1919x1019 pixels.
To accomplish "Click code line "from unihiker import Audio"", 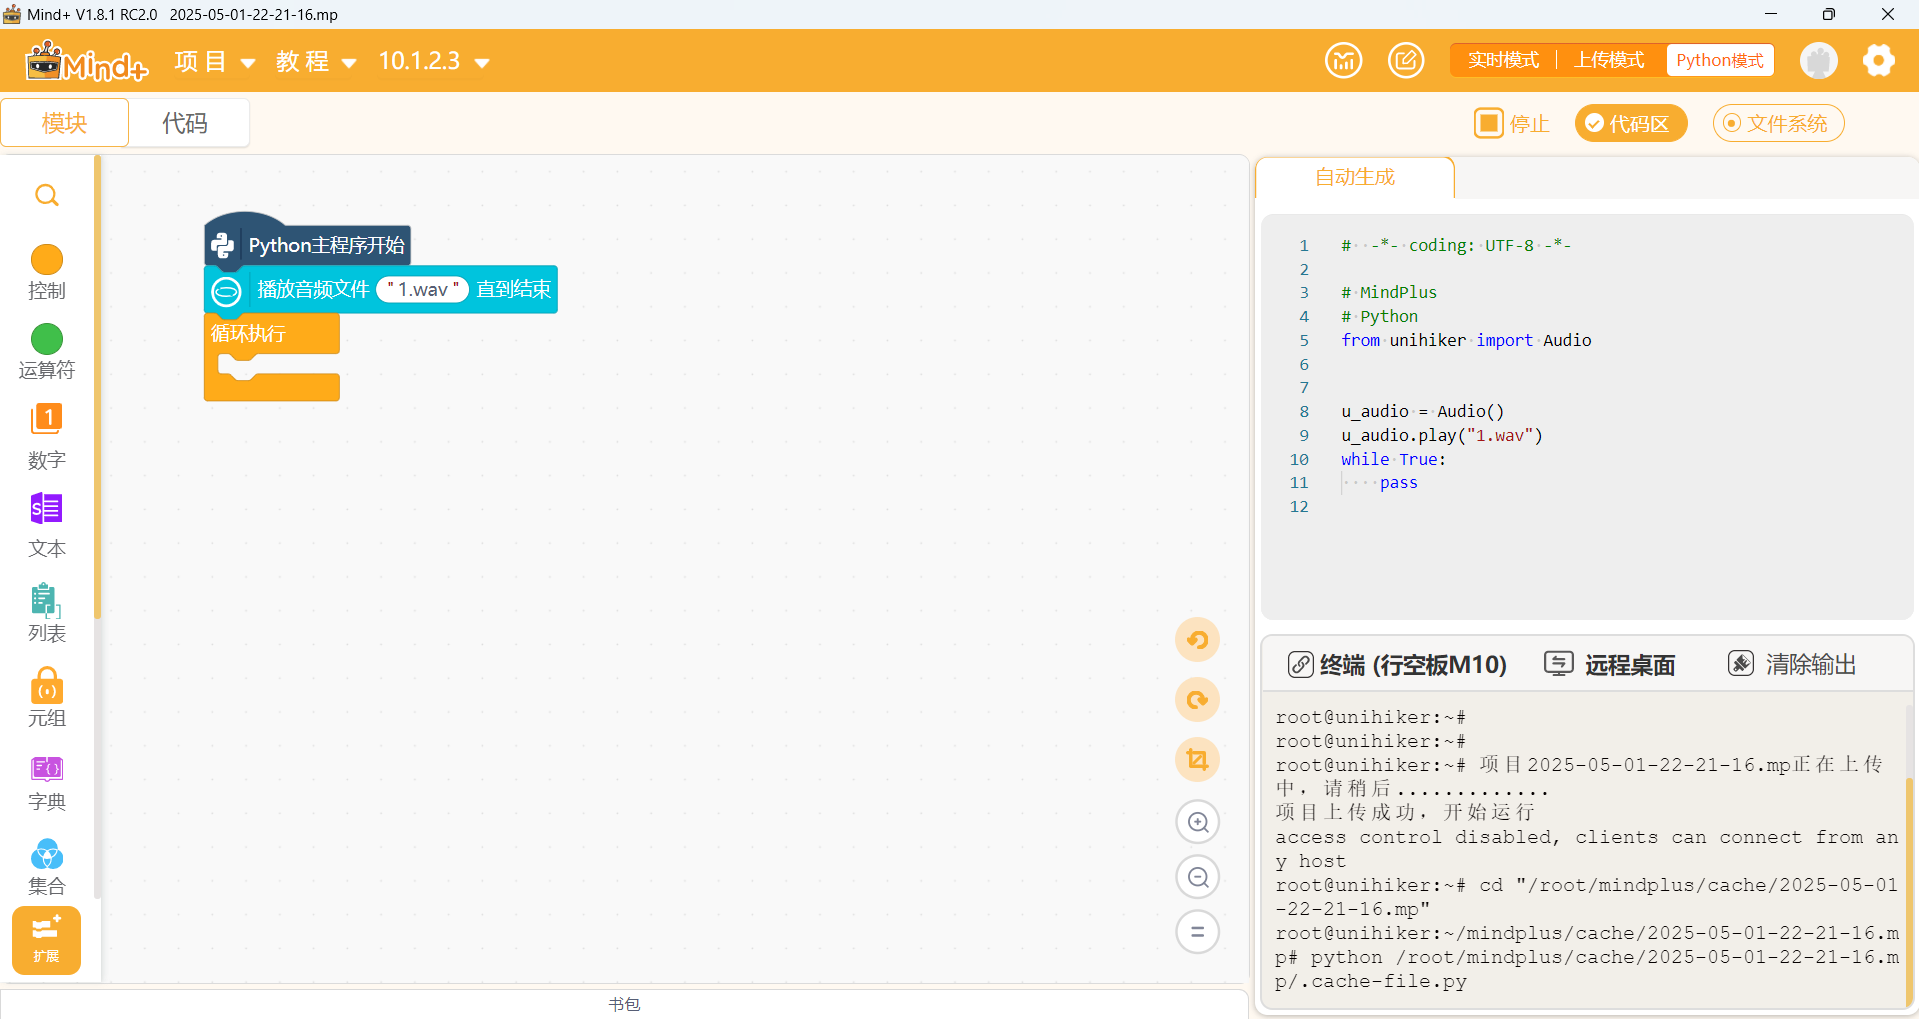I will [x=1466, y=340].
